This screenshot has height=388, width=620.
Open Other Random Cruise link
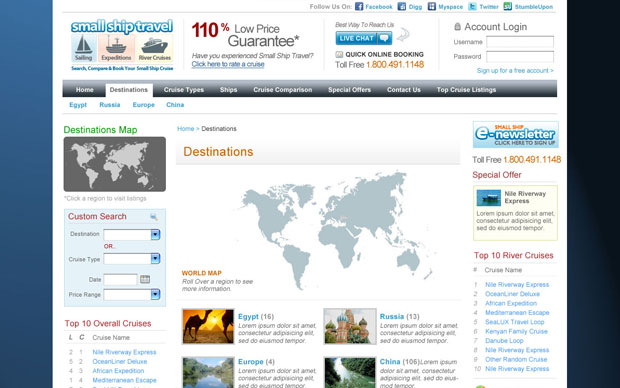tap(516, 359)
